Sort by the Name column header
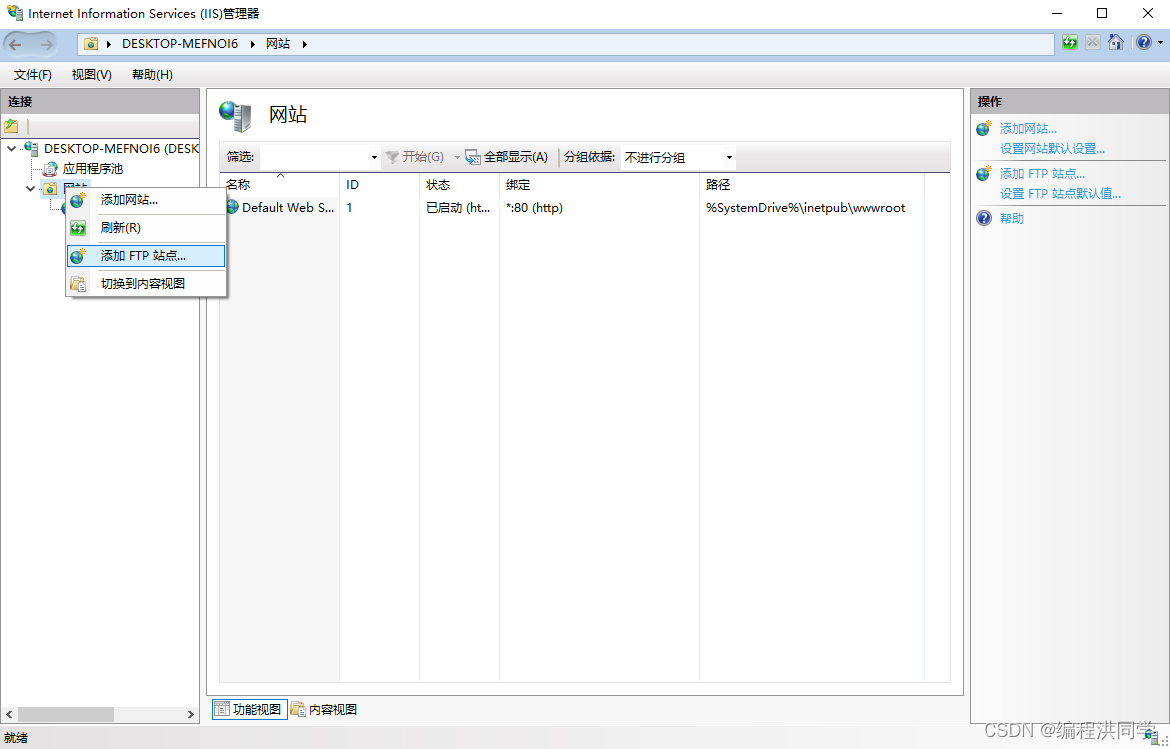The image size is (1170, 749). pyautogui.click(x=238, y=185)
